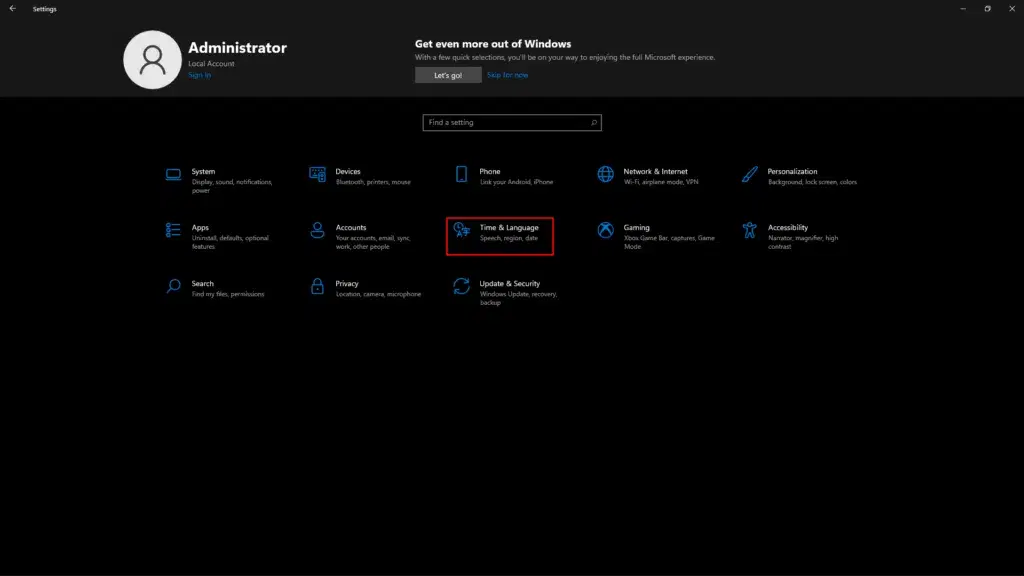Viewport: 1024px width, 576px height.
Task: Click the Search magnifier category icon
Action: click(173, 287)
